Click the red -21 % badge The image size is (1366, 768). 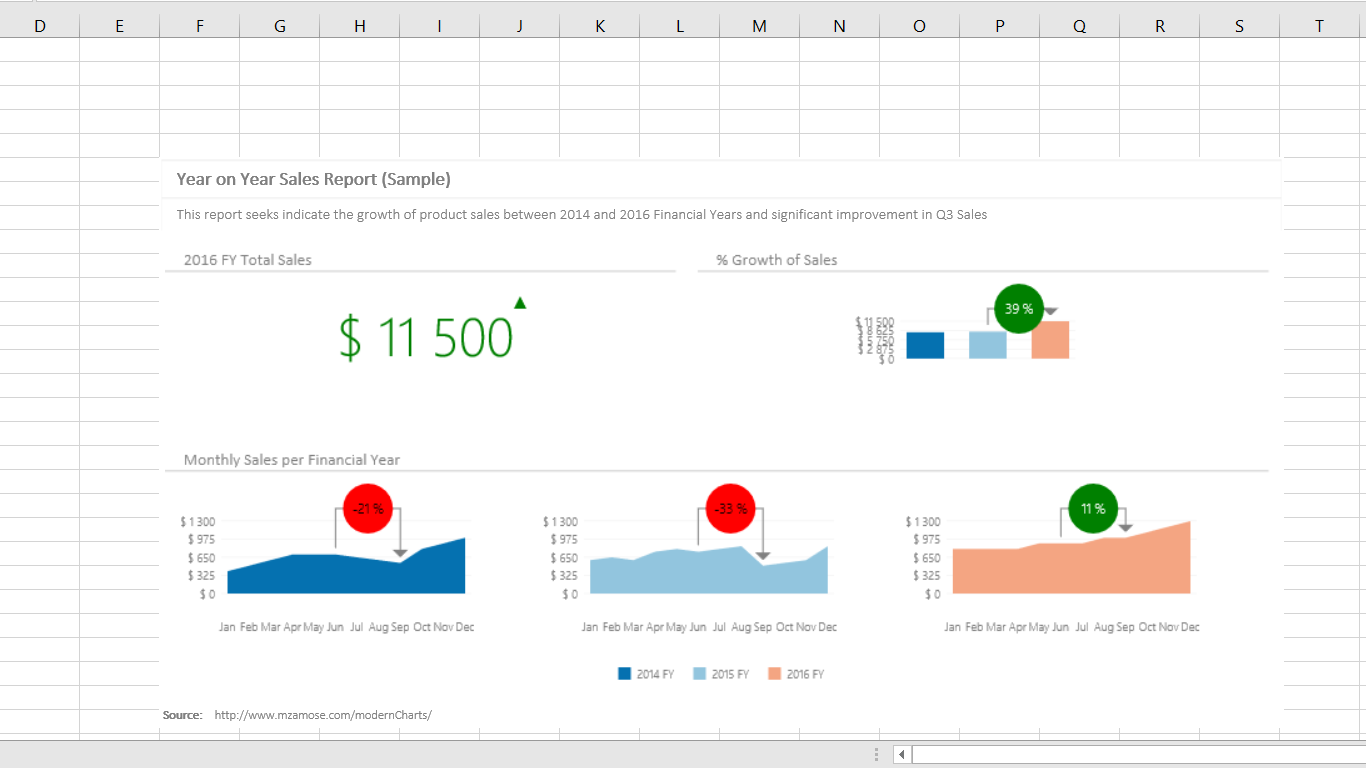(x=368, y=509)
